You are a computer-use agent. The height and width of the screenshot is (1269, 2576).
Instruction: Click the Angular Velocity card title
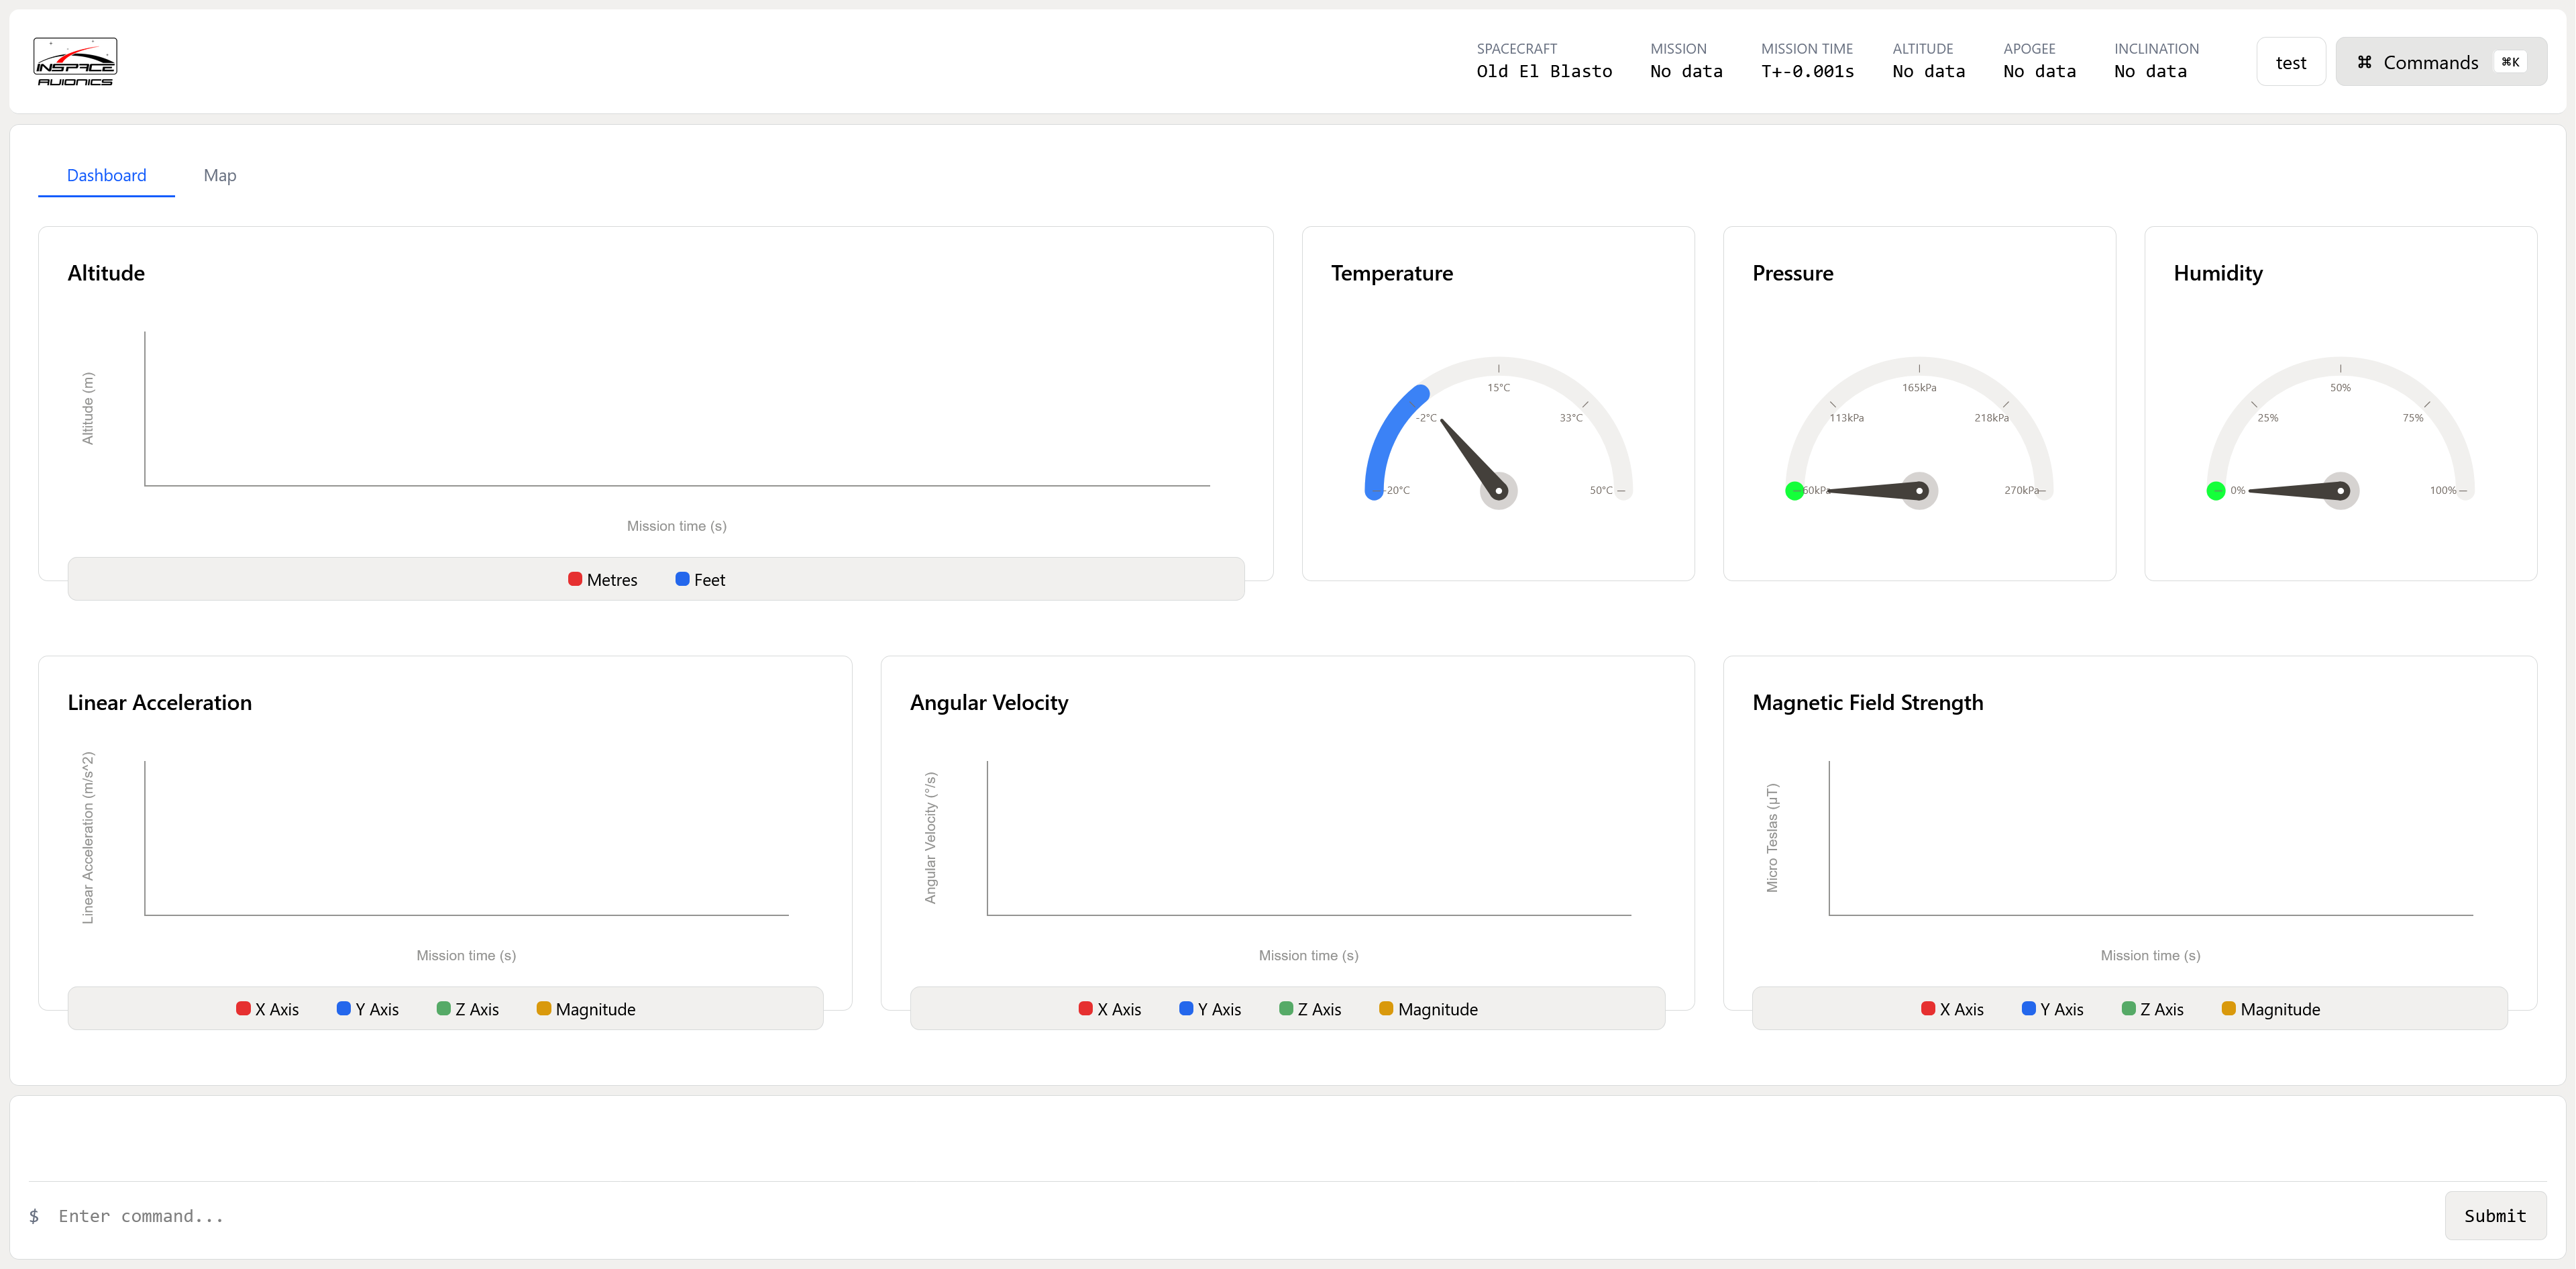coord(989,703)
